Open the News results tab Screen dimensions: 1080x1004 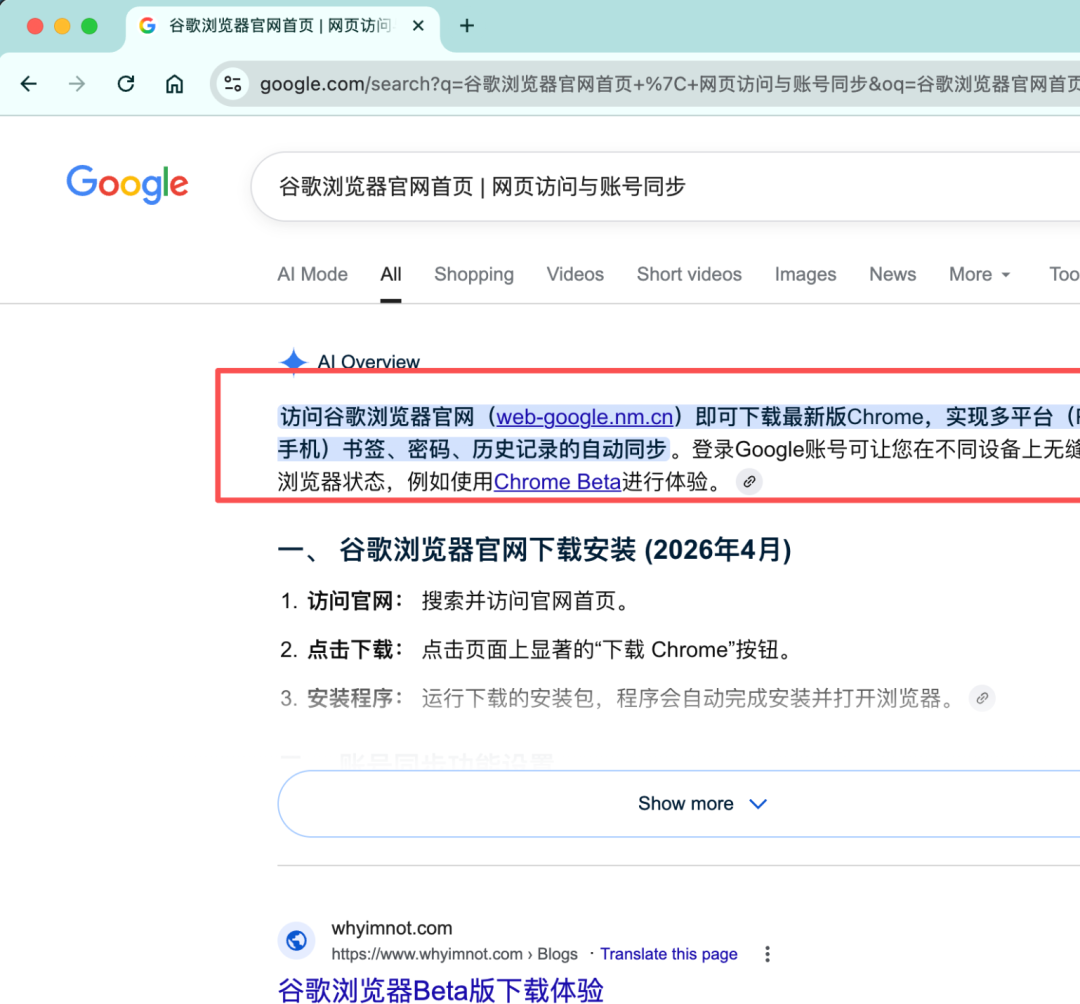tap(893, 274)
